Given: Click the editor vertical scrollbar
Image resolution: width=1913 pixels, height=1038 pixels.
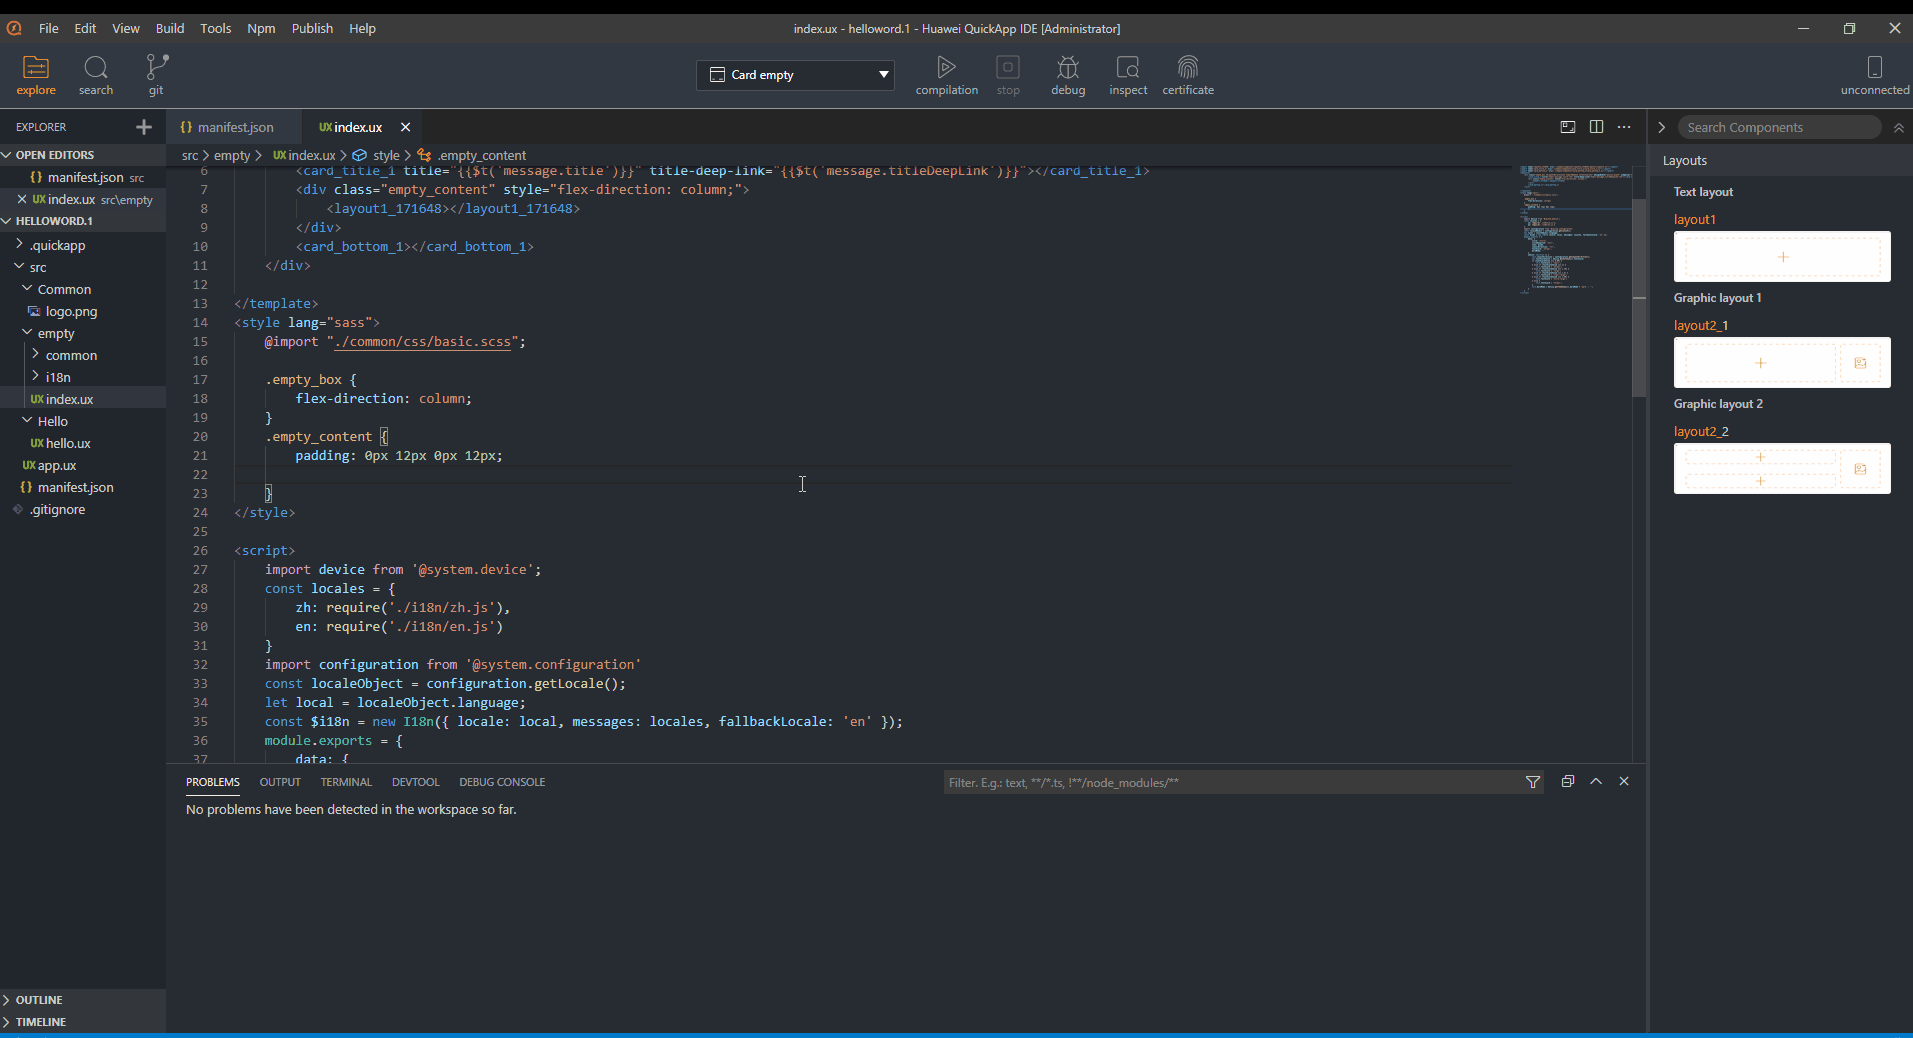Looking at the screenshot, I should (1639, 298).
